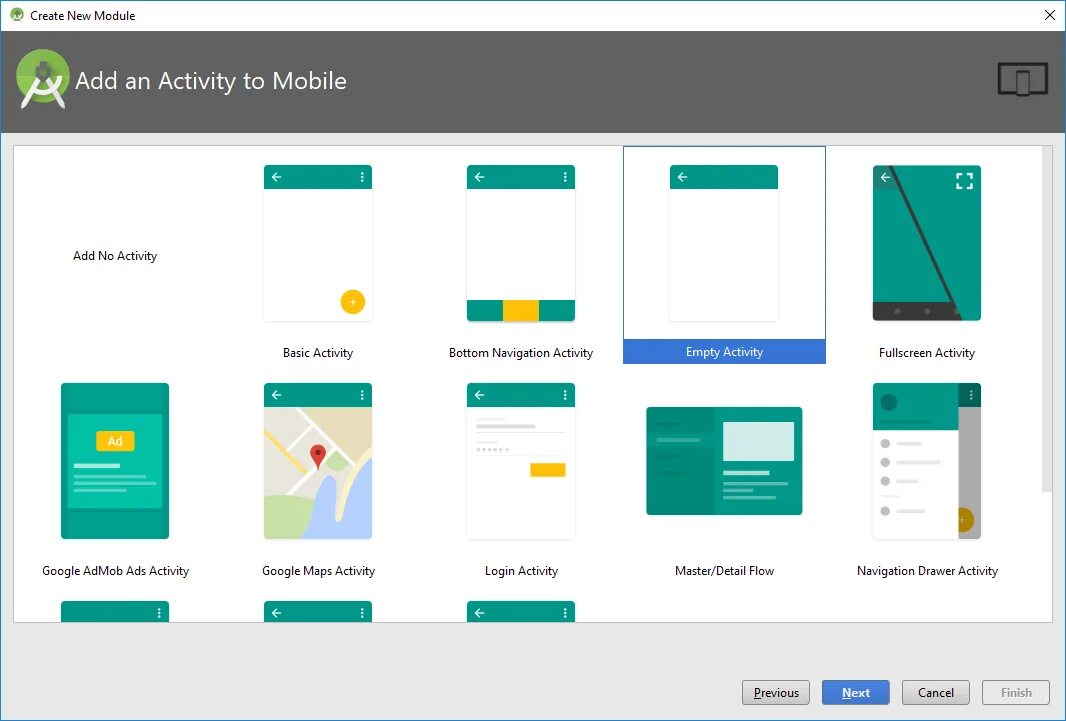Click the Android Studio logo in header

[x=43, y=80]
